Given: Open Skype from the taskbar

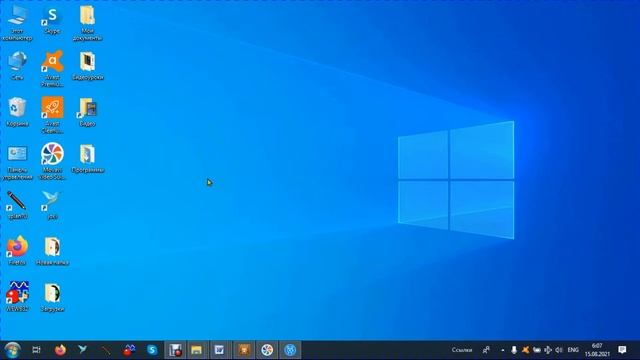Looking at the screenshot, I should point(152,350).
